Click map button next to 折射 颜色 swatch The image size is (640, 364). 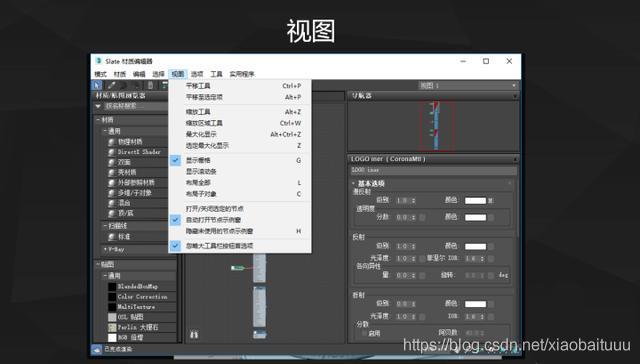tap(491, 304)
